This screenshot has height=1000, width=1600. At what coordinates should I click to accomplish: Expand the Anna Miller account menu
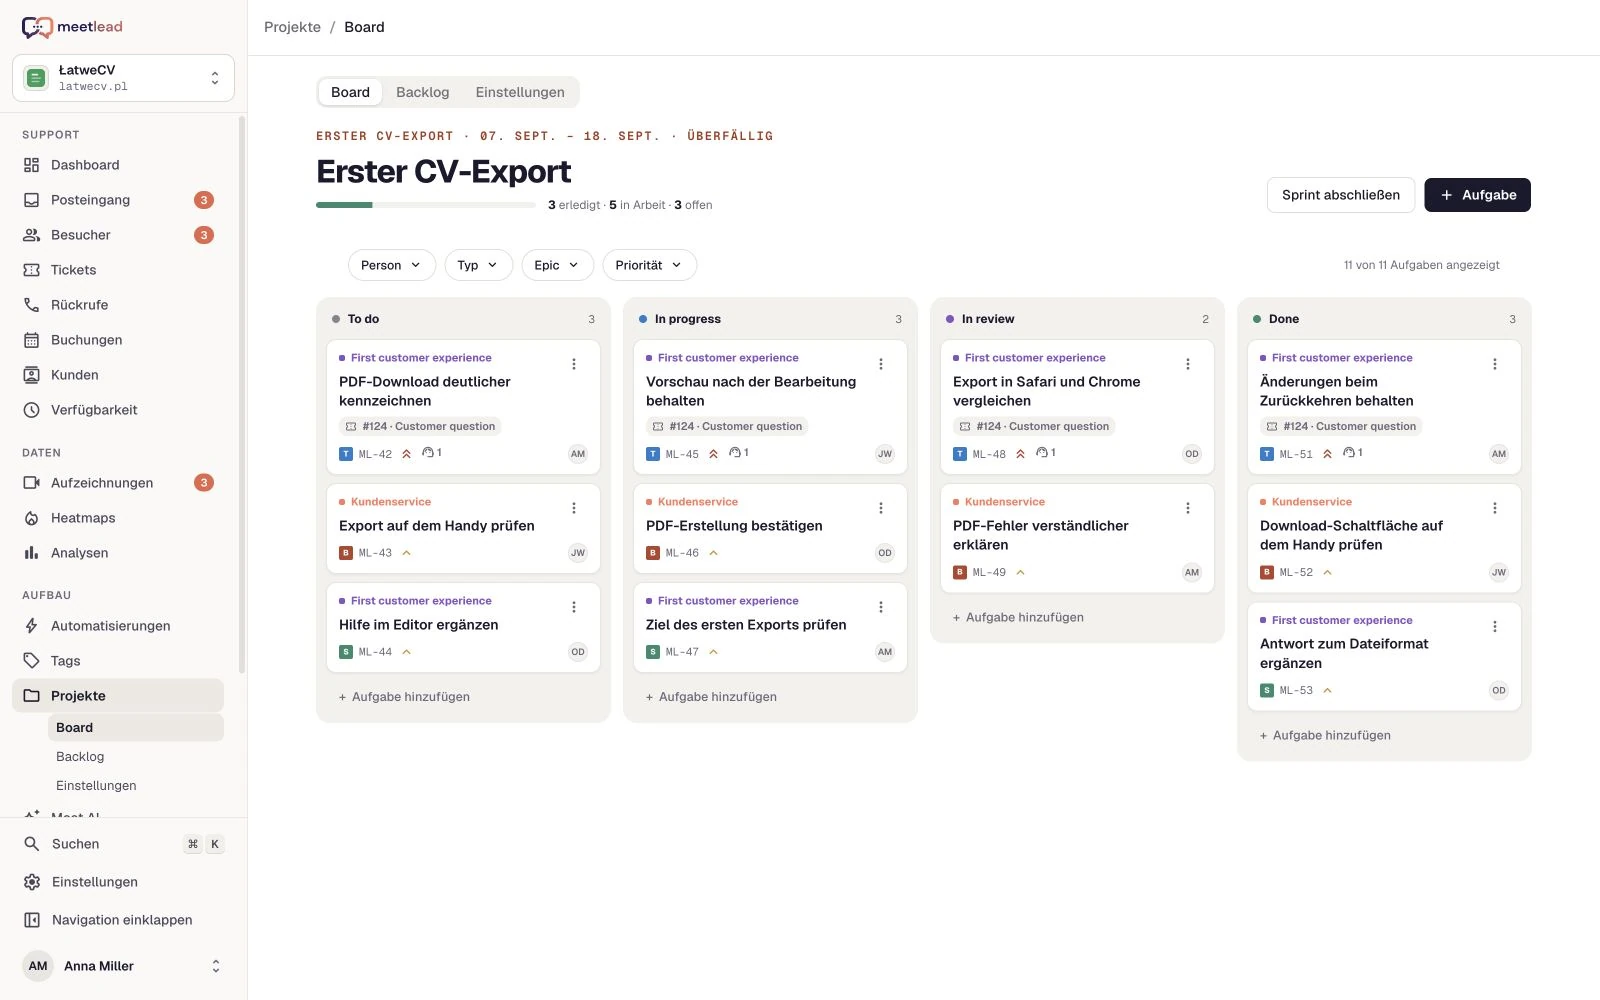(x=123, y=966)
